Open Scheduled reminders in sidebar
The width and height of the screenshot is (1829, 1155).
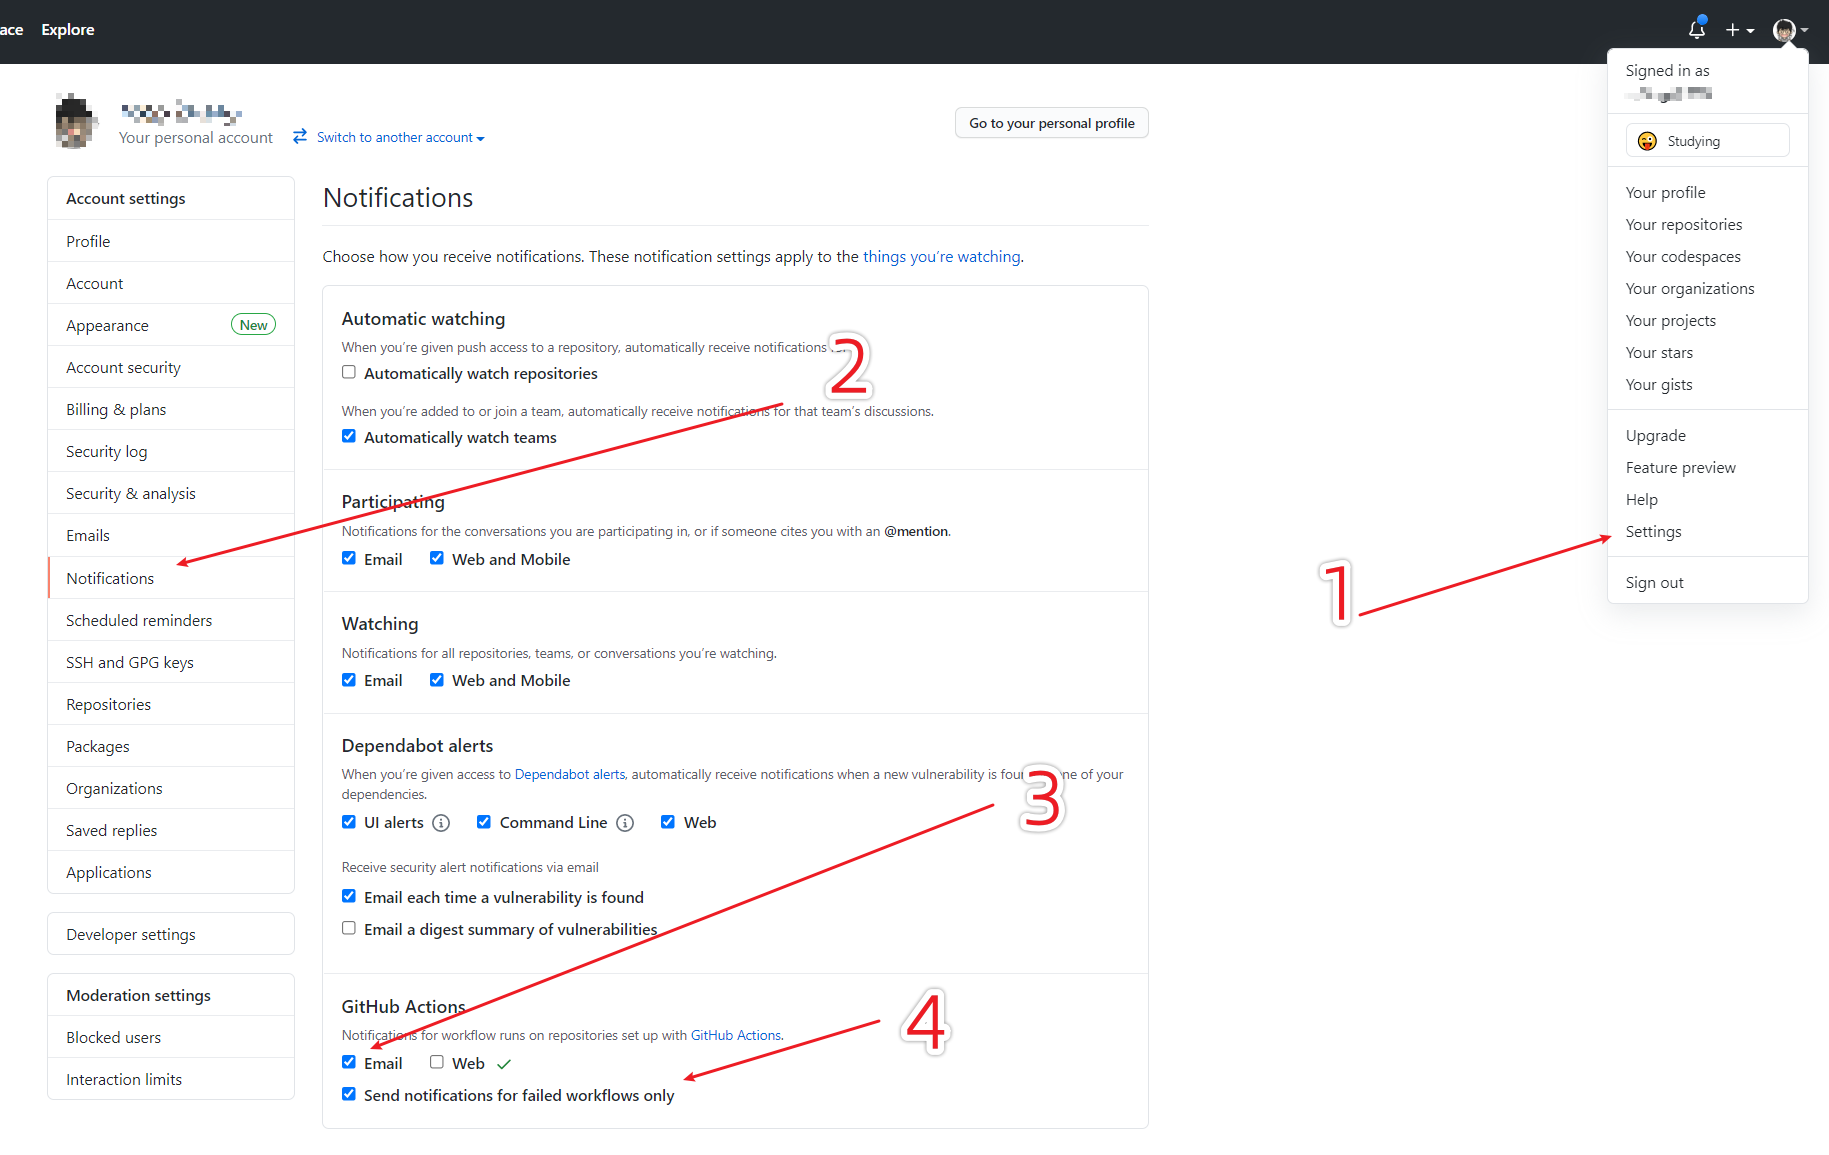(171, 620)
